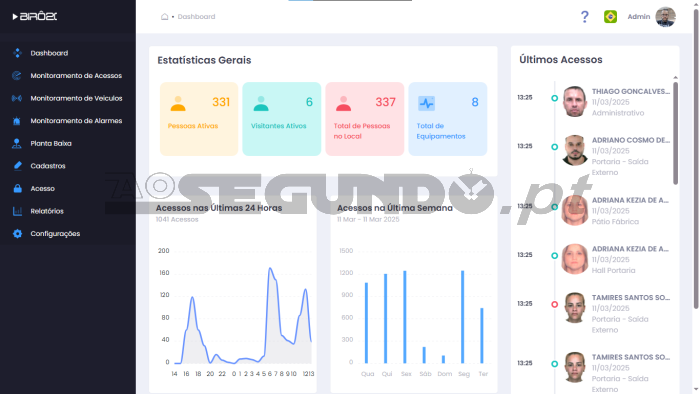Click the red status marker for Tamires
The width and height of the screenshot is (700, 394).
tap(554, 304)
